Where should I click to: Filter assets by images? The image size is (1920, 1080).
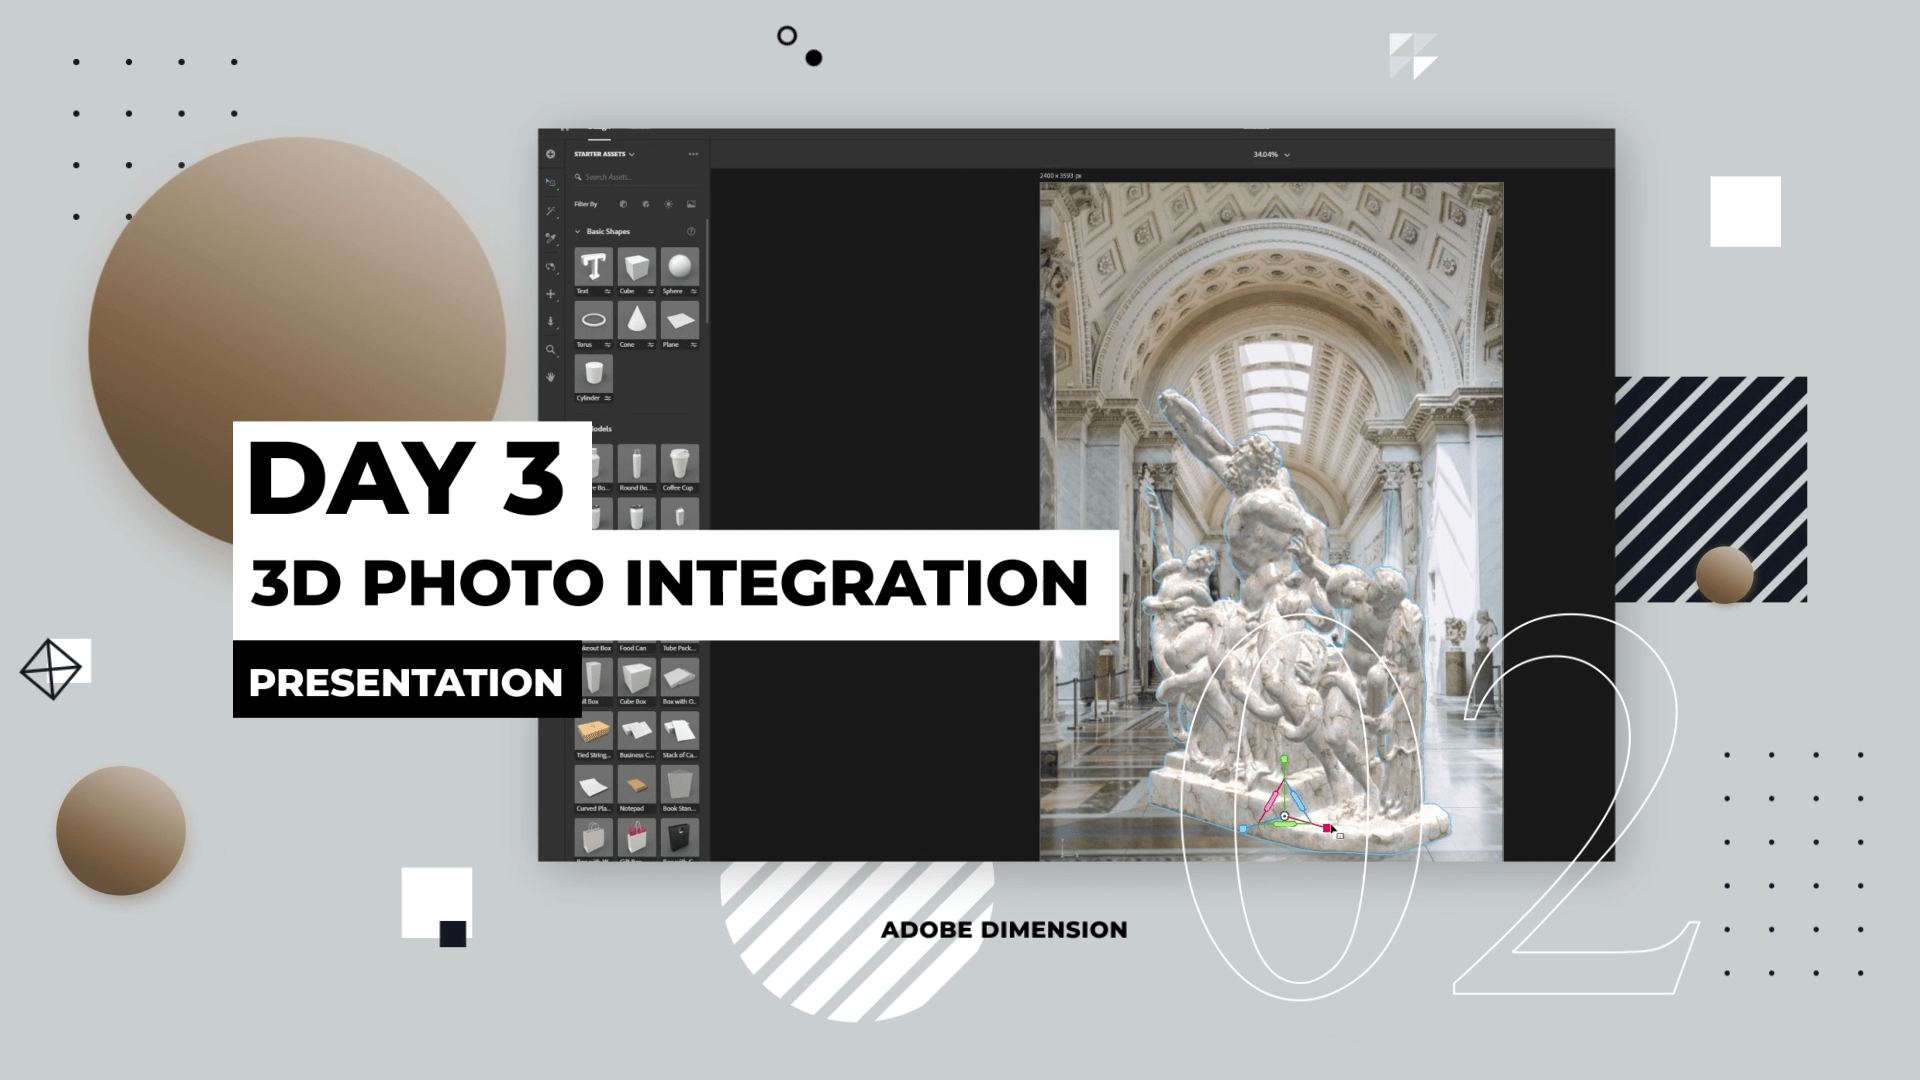692,204
